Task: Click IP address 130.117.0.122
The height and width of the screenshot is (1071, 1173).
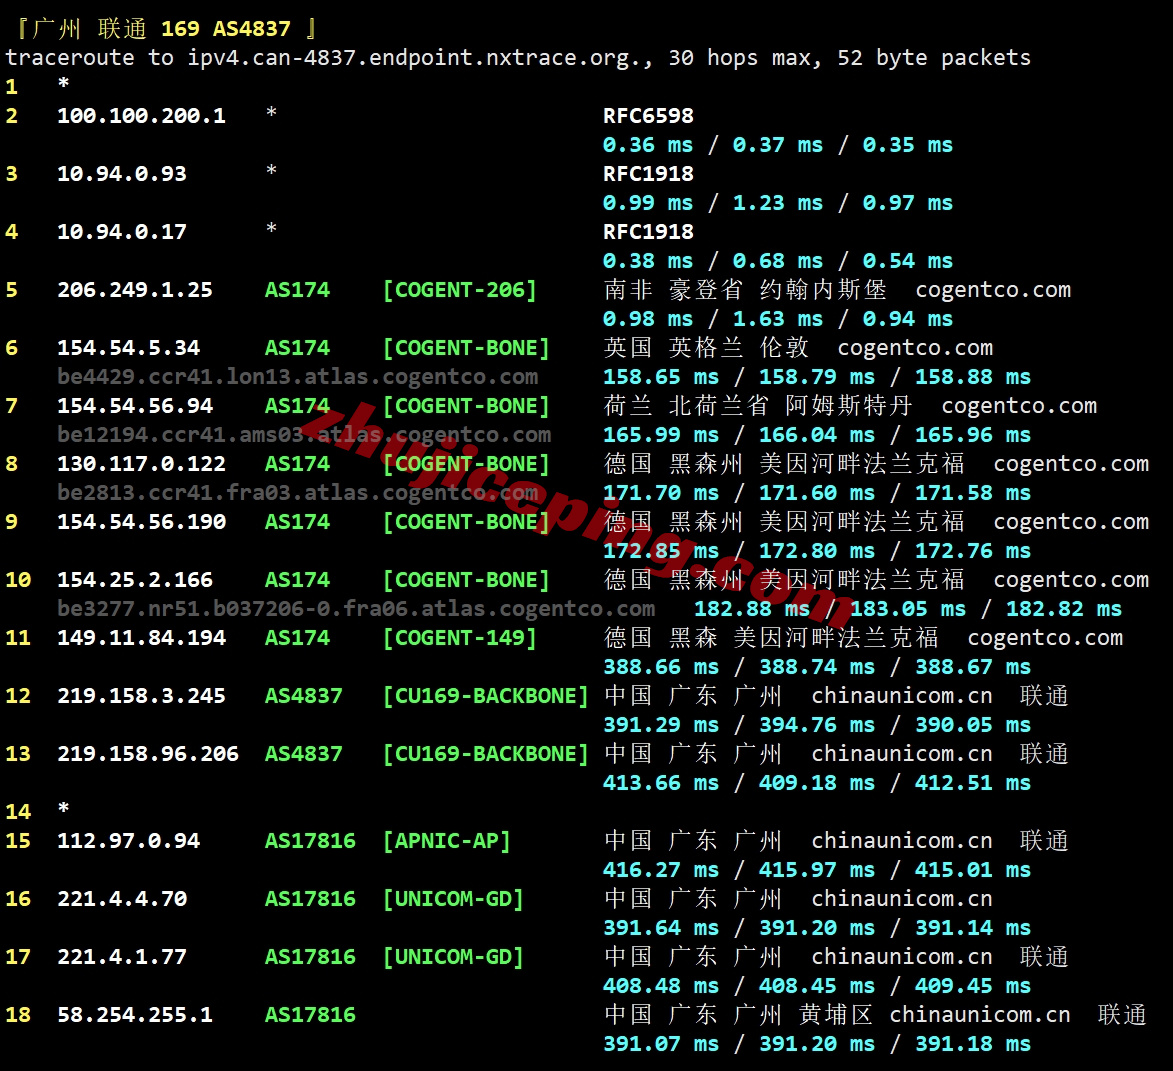Action: [x=141, y=464]
